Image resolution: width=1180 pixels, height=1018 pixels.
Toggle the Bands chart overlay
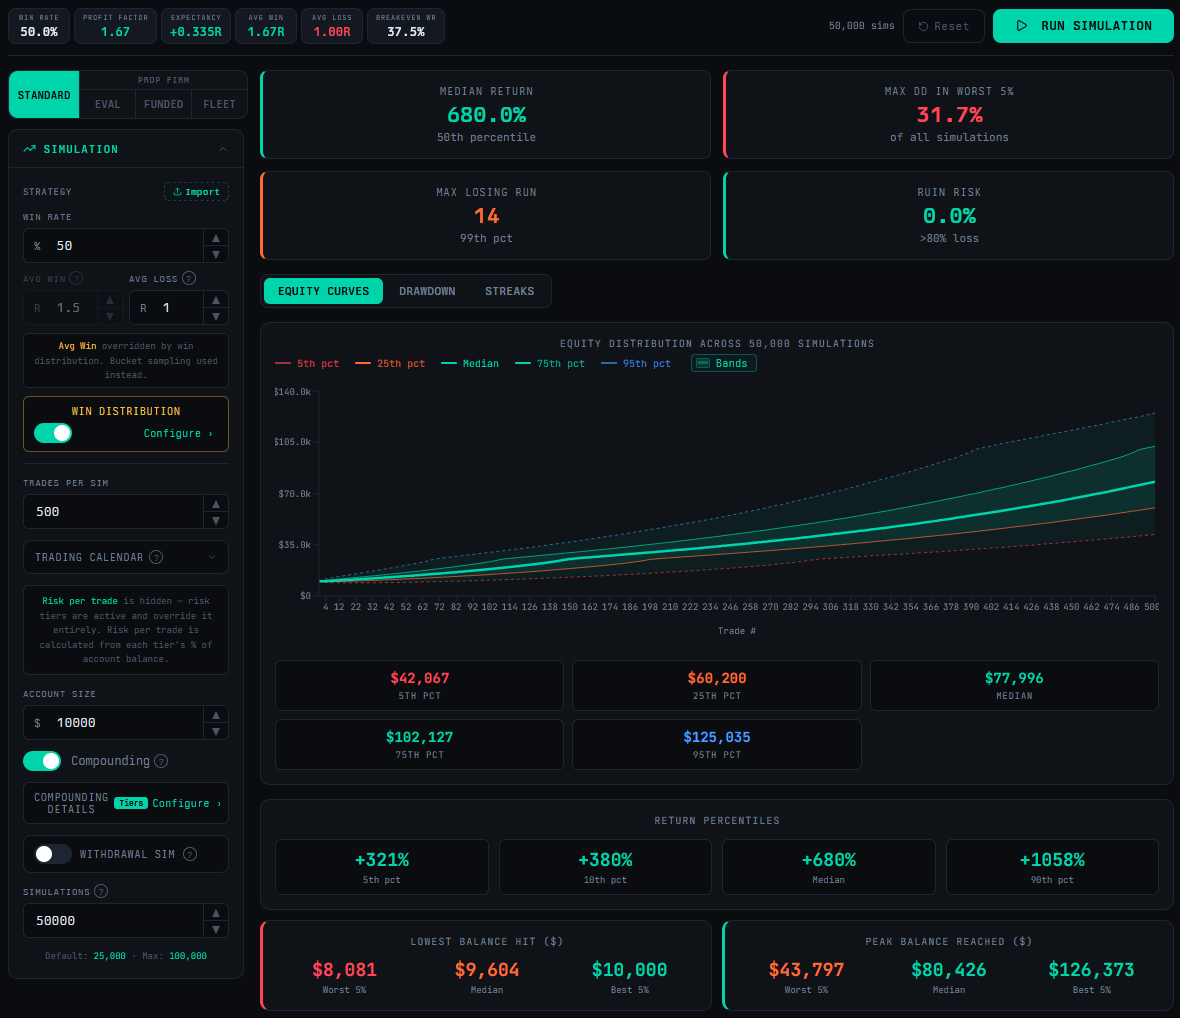723,363
